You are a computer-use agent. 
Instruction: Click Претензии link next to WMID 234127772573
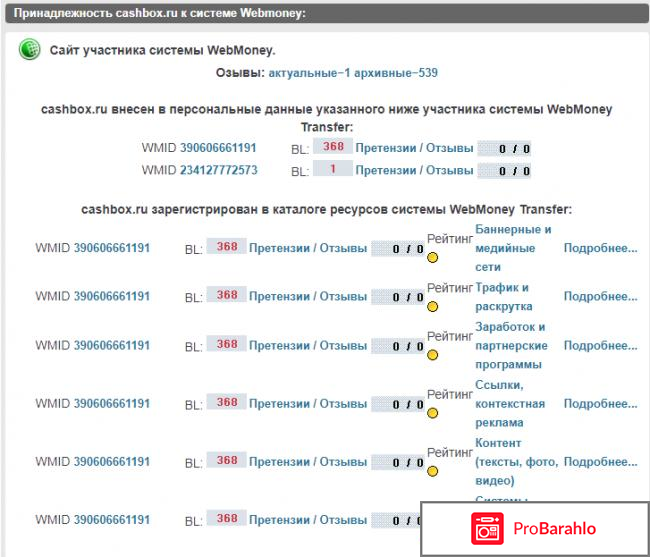tap(386, 170)
